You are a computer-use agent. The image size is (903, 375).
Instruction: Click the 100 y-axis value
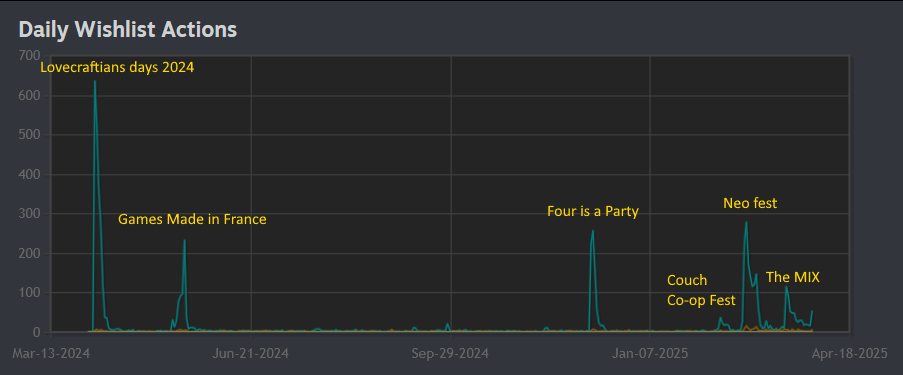30,293
